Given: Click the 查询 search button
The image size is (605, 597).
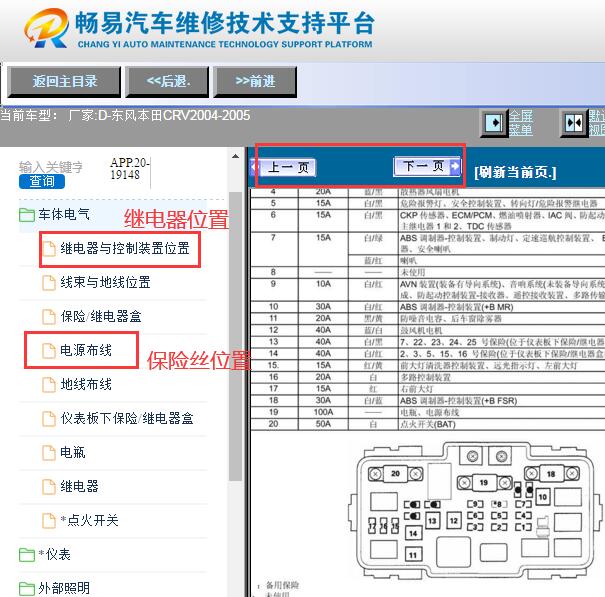Looking at the screenshot, I should click(42, 181).
